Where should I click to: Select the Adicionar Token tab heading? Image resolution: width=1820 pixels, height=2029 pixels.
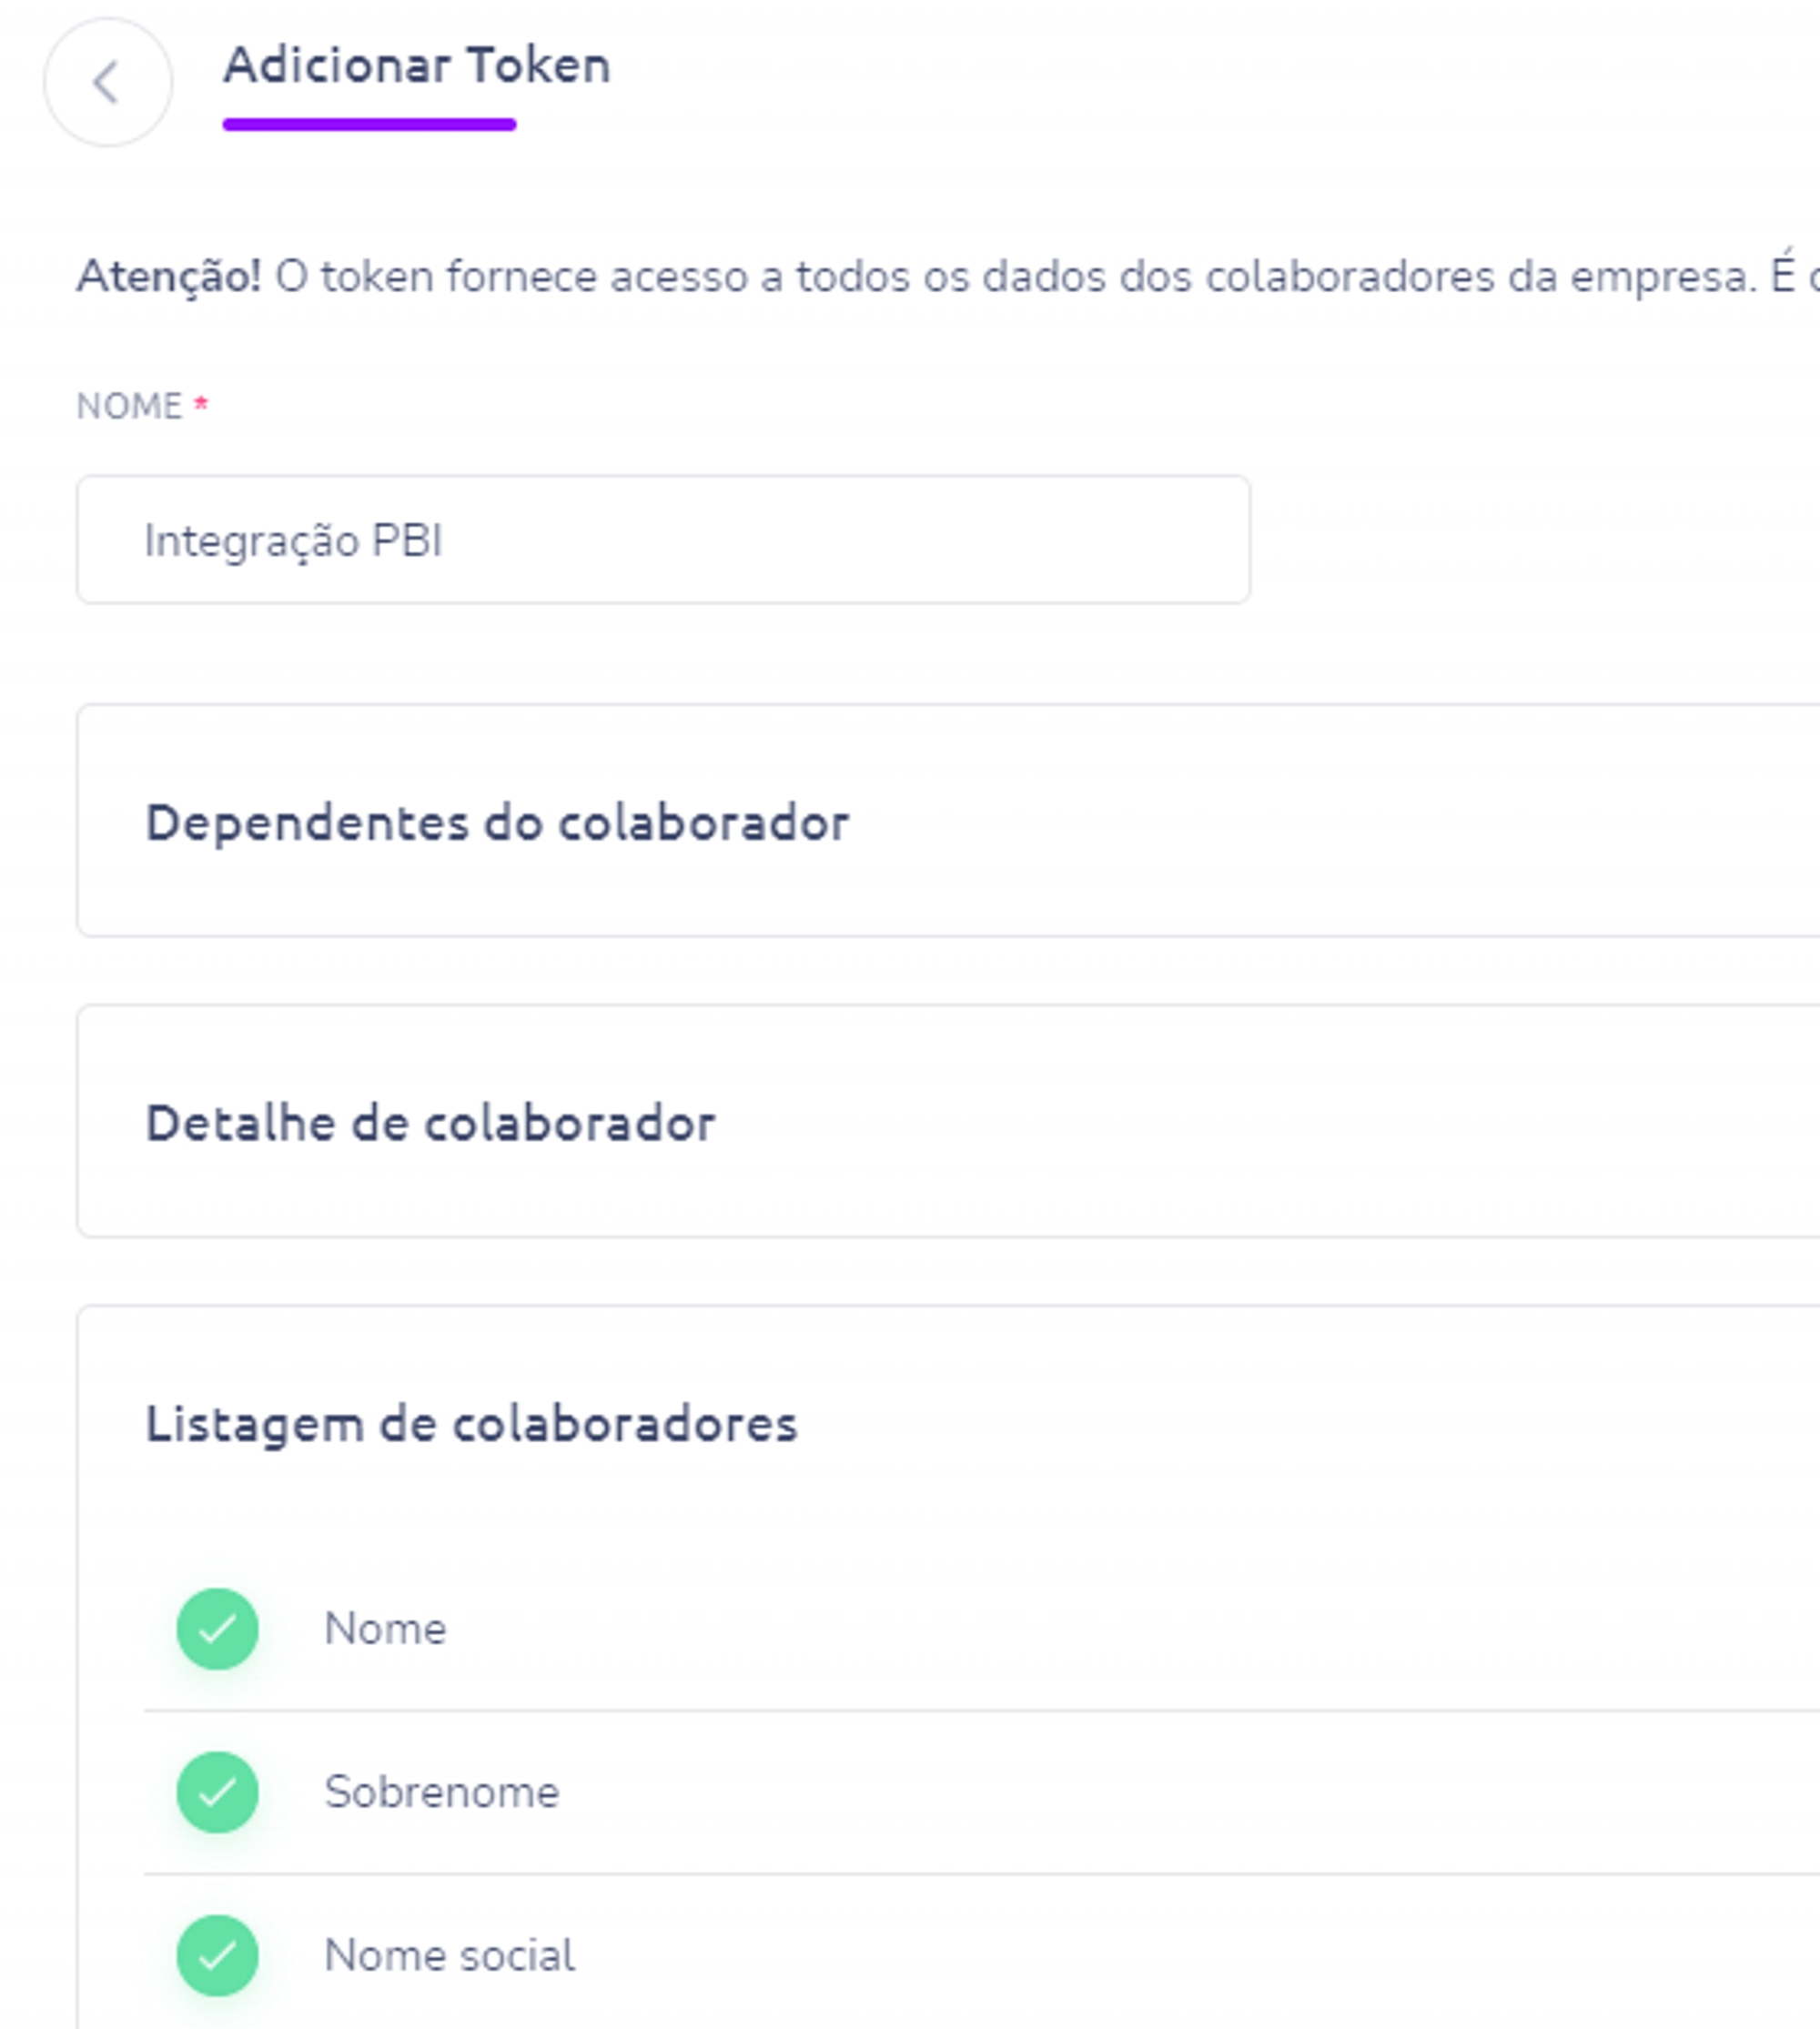[x=416, y=66]
